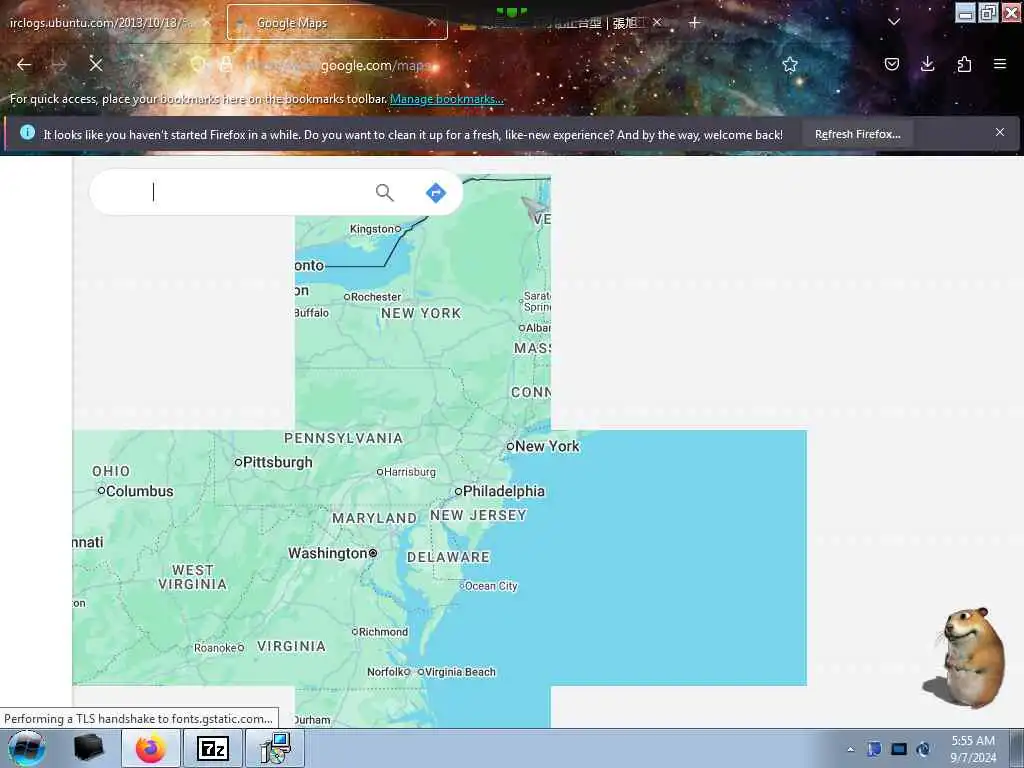Viewport: 1024px width, 768px height.
Task: Open the Firefox hamburger menu
Action: 1000,64
